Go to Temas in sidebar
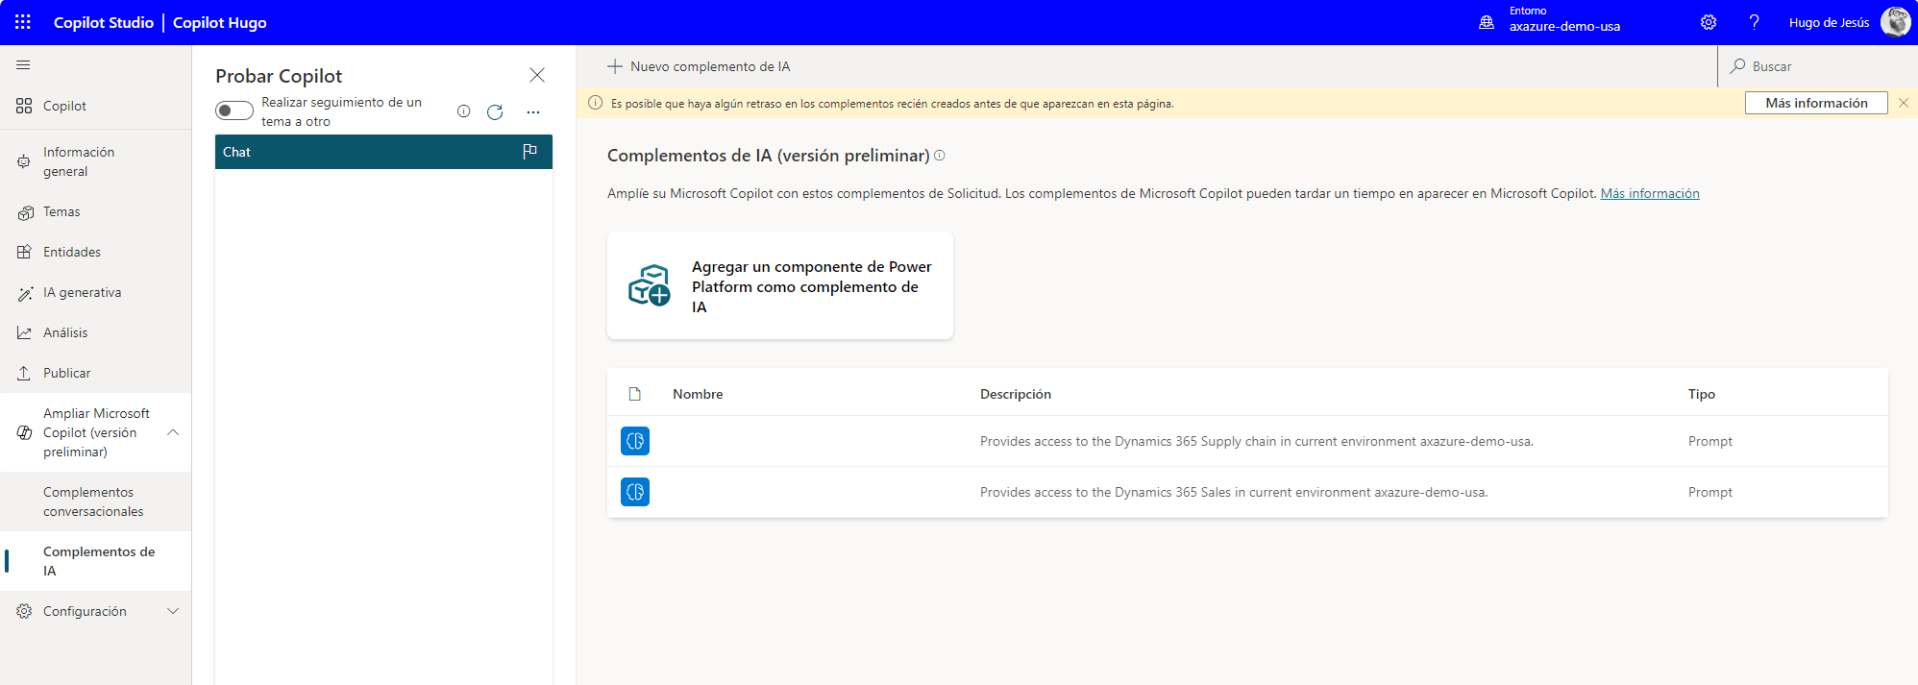The width and height of the screenshot is (1918, 685). pos(61,212)
